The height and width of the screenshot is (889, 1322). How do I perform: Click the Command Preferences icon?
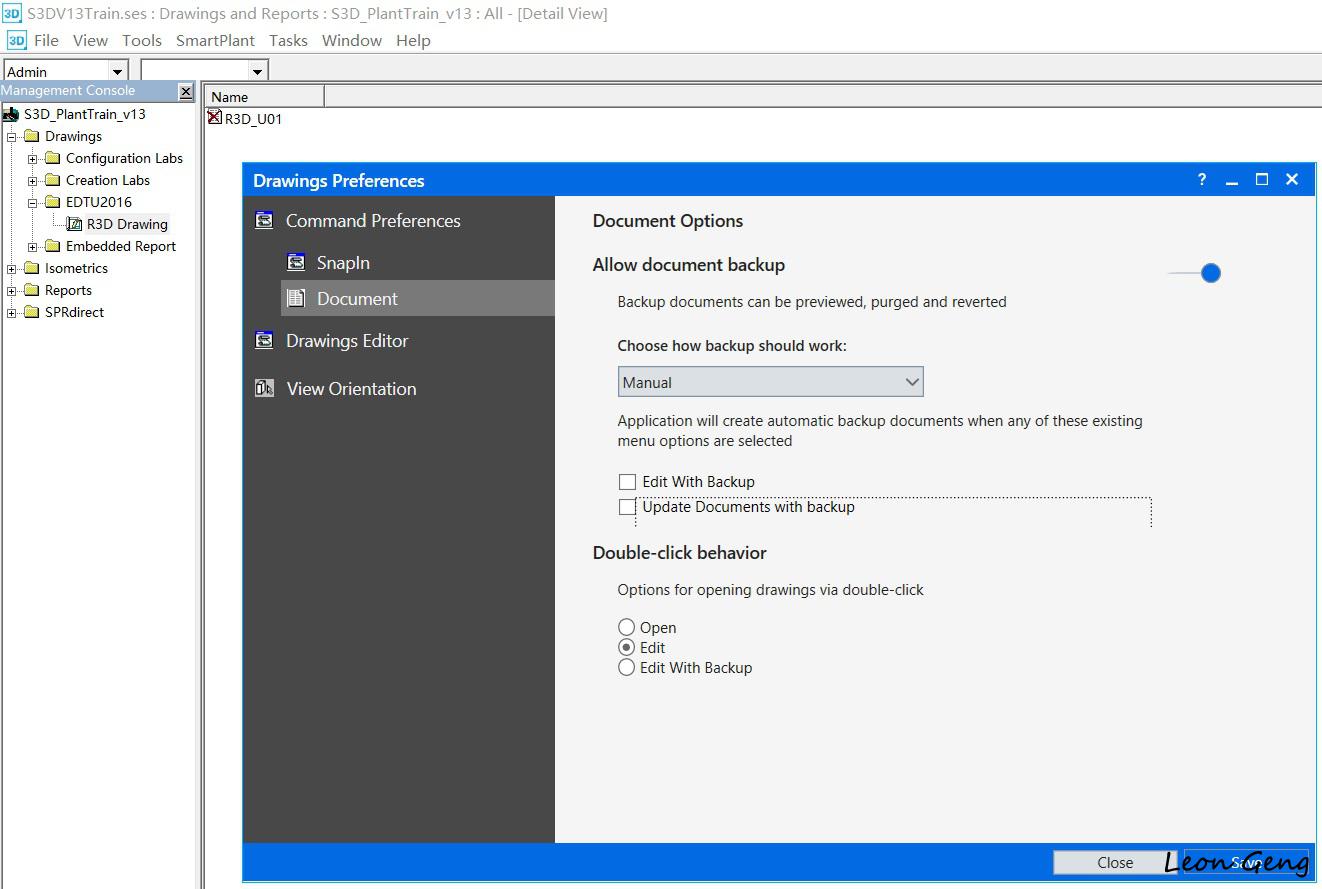pos(264,220)
